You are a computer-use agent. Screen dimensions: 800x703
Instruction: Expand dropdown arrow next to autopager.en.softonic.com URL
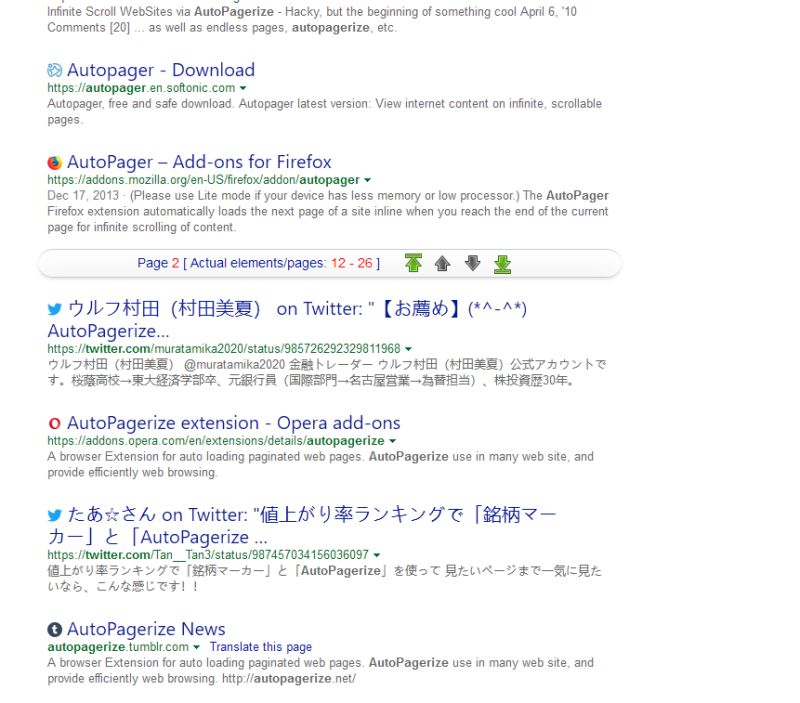pyautogui.click(x=243, y=88)
